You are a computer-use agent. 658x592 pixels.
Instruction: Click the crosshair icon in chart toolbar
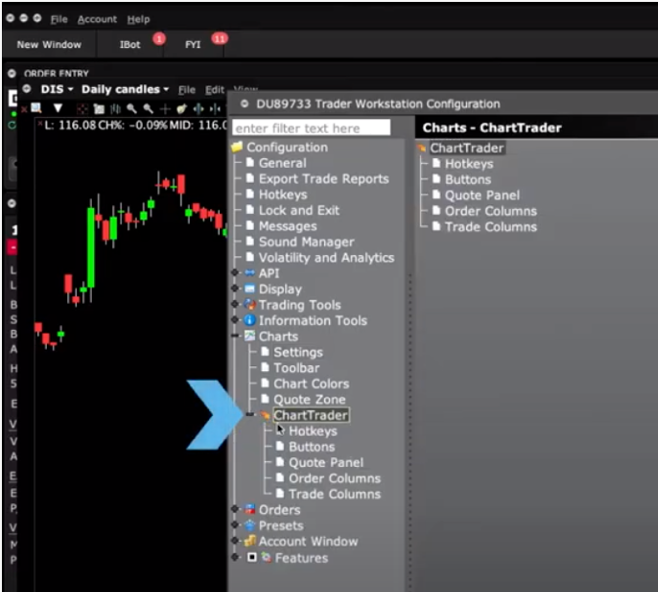165,108
